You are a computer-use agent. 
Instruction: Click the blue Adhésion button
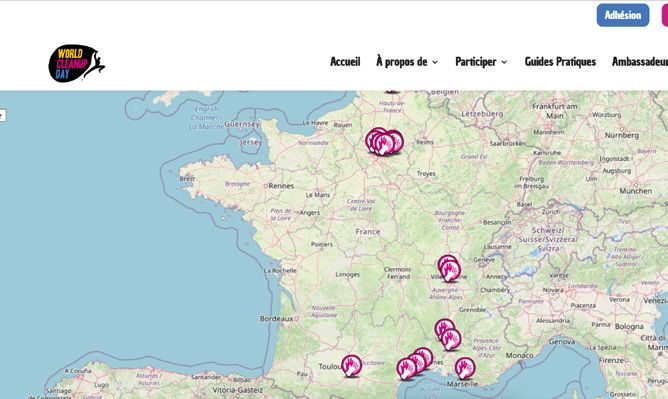point(623,15)
